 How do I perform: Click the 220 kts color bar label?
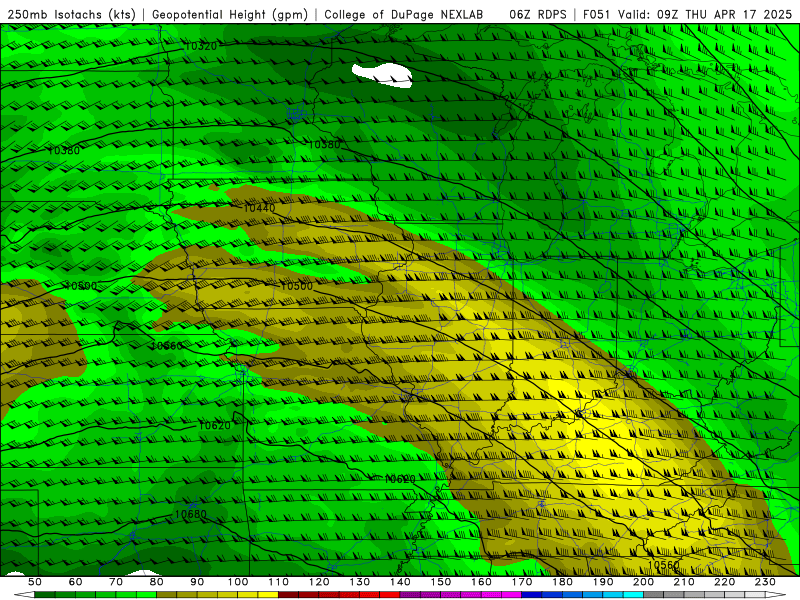coord(724,582)
